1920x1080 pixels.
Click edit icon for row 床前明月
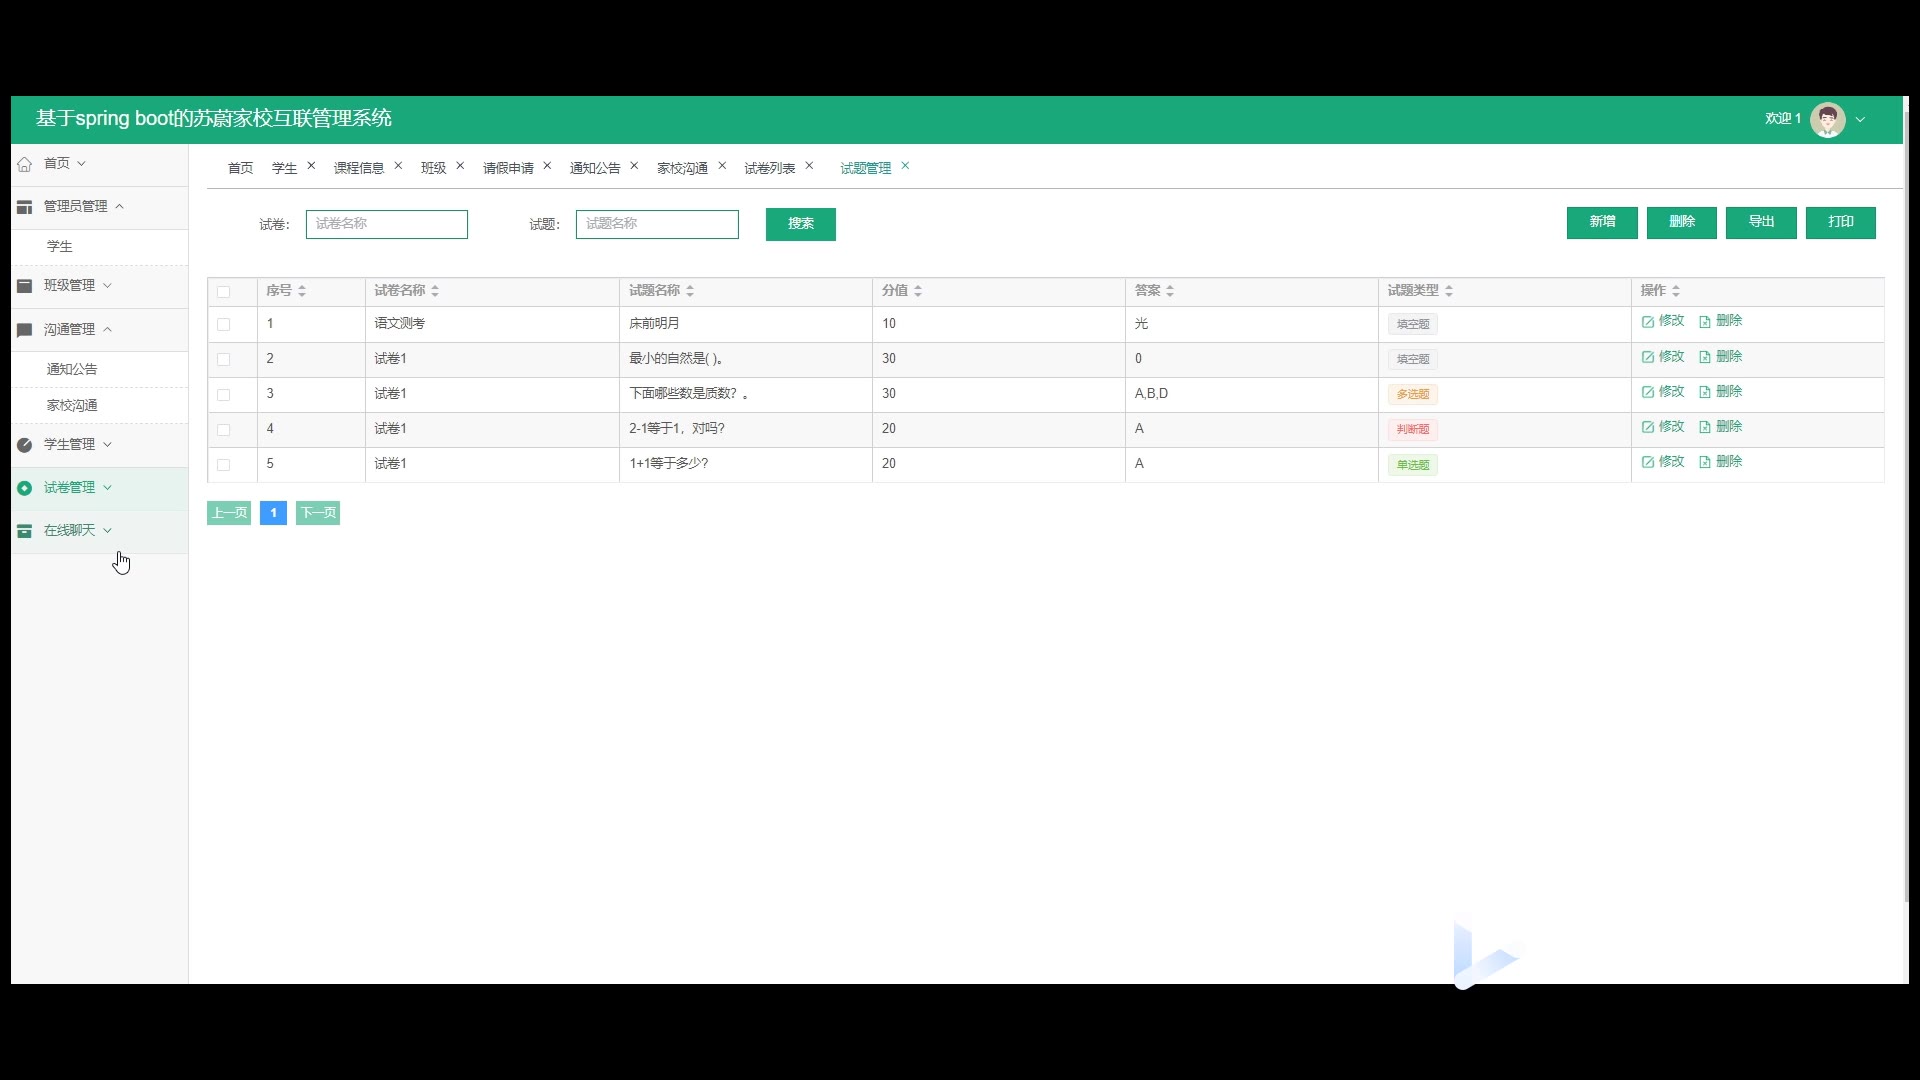pos(1648,322)
